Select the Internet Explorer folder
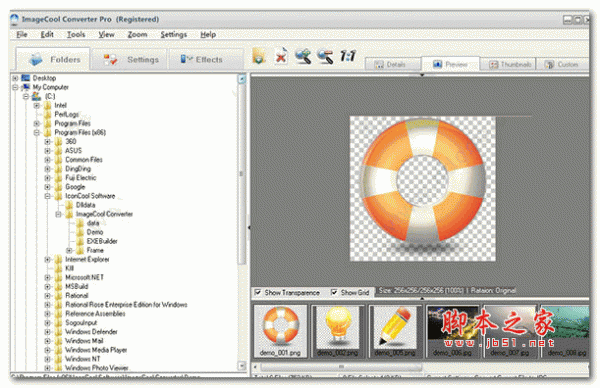 tap(87, 259)
